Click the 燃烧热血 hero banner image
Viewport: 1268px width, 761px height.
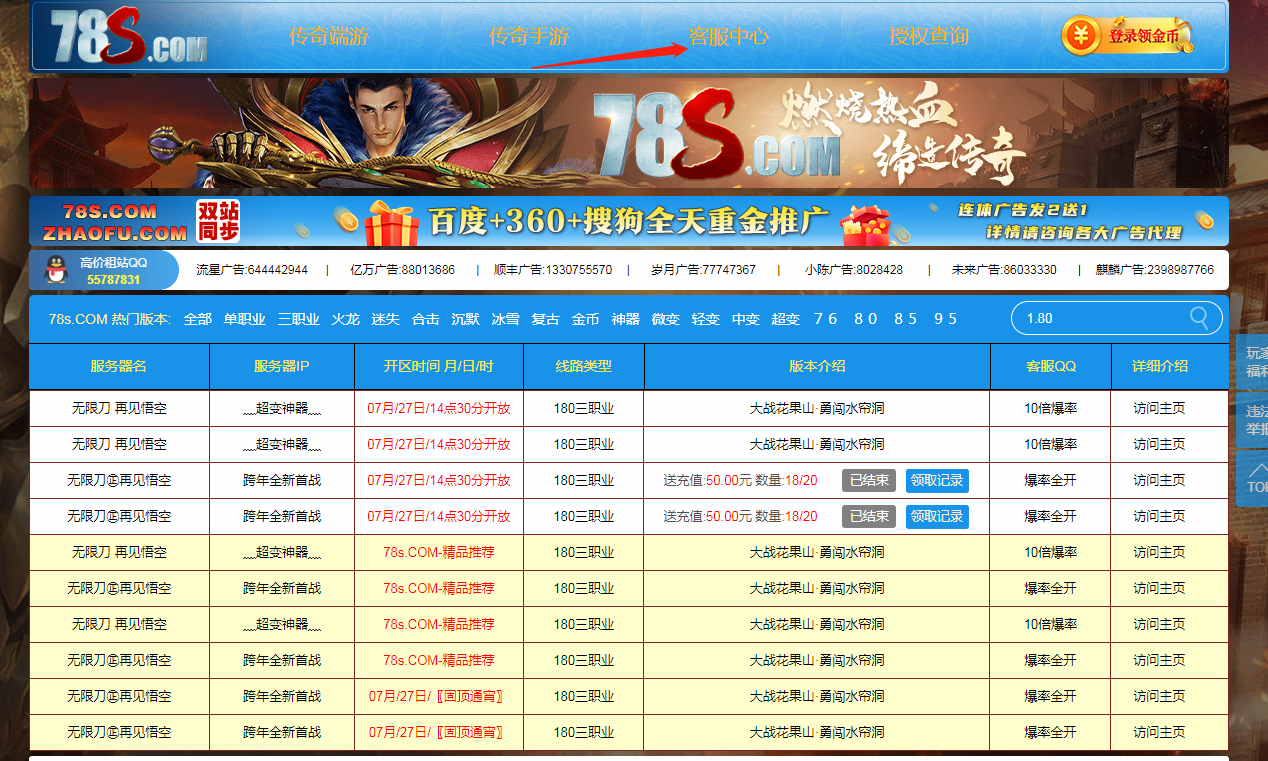pyautogui.click(x=628, y=133)
